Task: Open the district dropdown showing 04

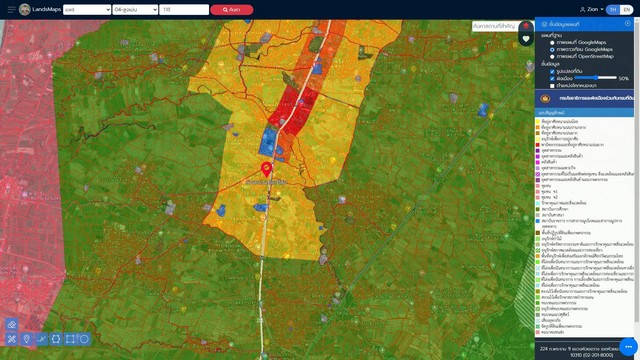Action: pyautogui.click(x=135, y=10)
